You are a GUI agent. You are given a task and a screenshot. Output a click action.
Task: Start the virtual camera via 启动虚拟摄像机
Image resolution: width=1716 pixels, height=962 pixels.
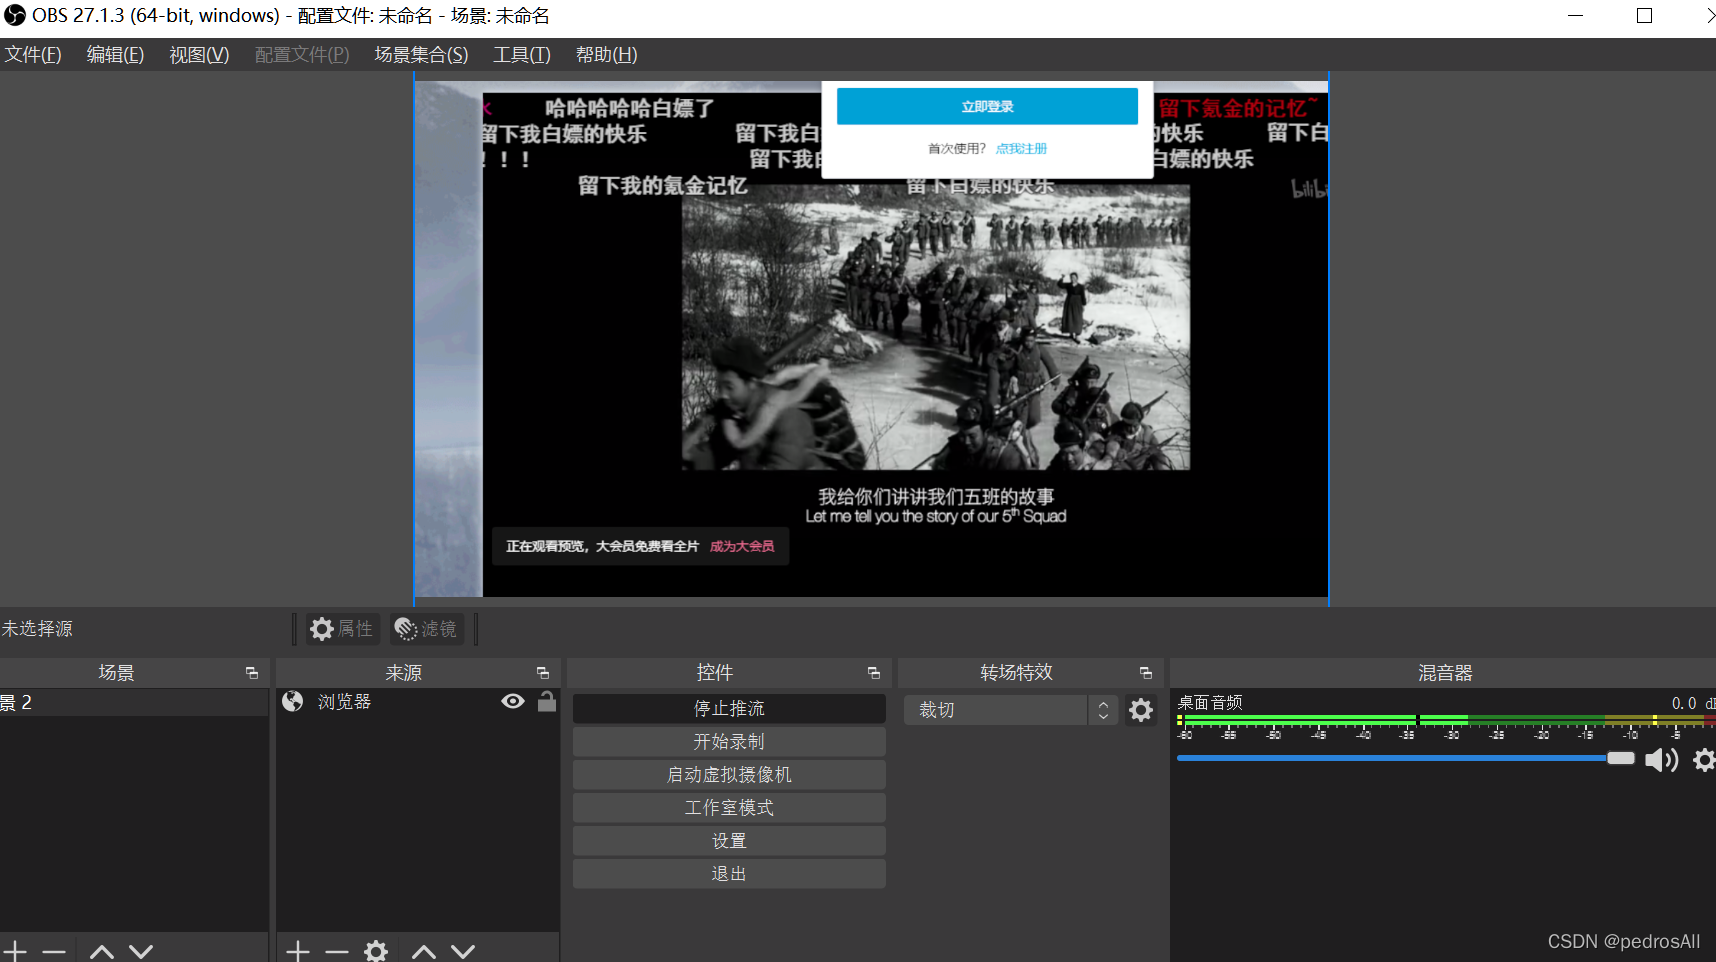click(729, 774)
